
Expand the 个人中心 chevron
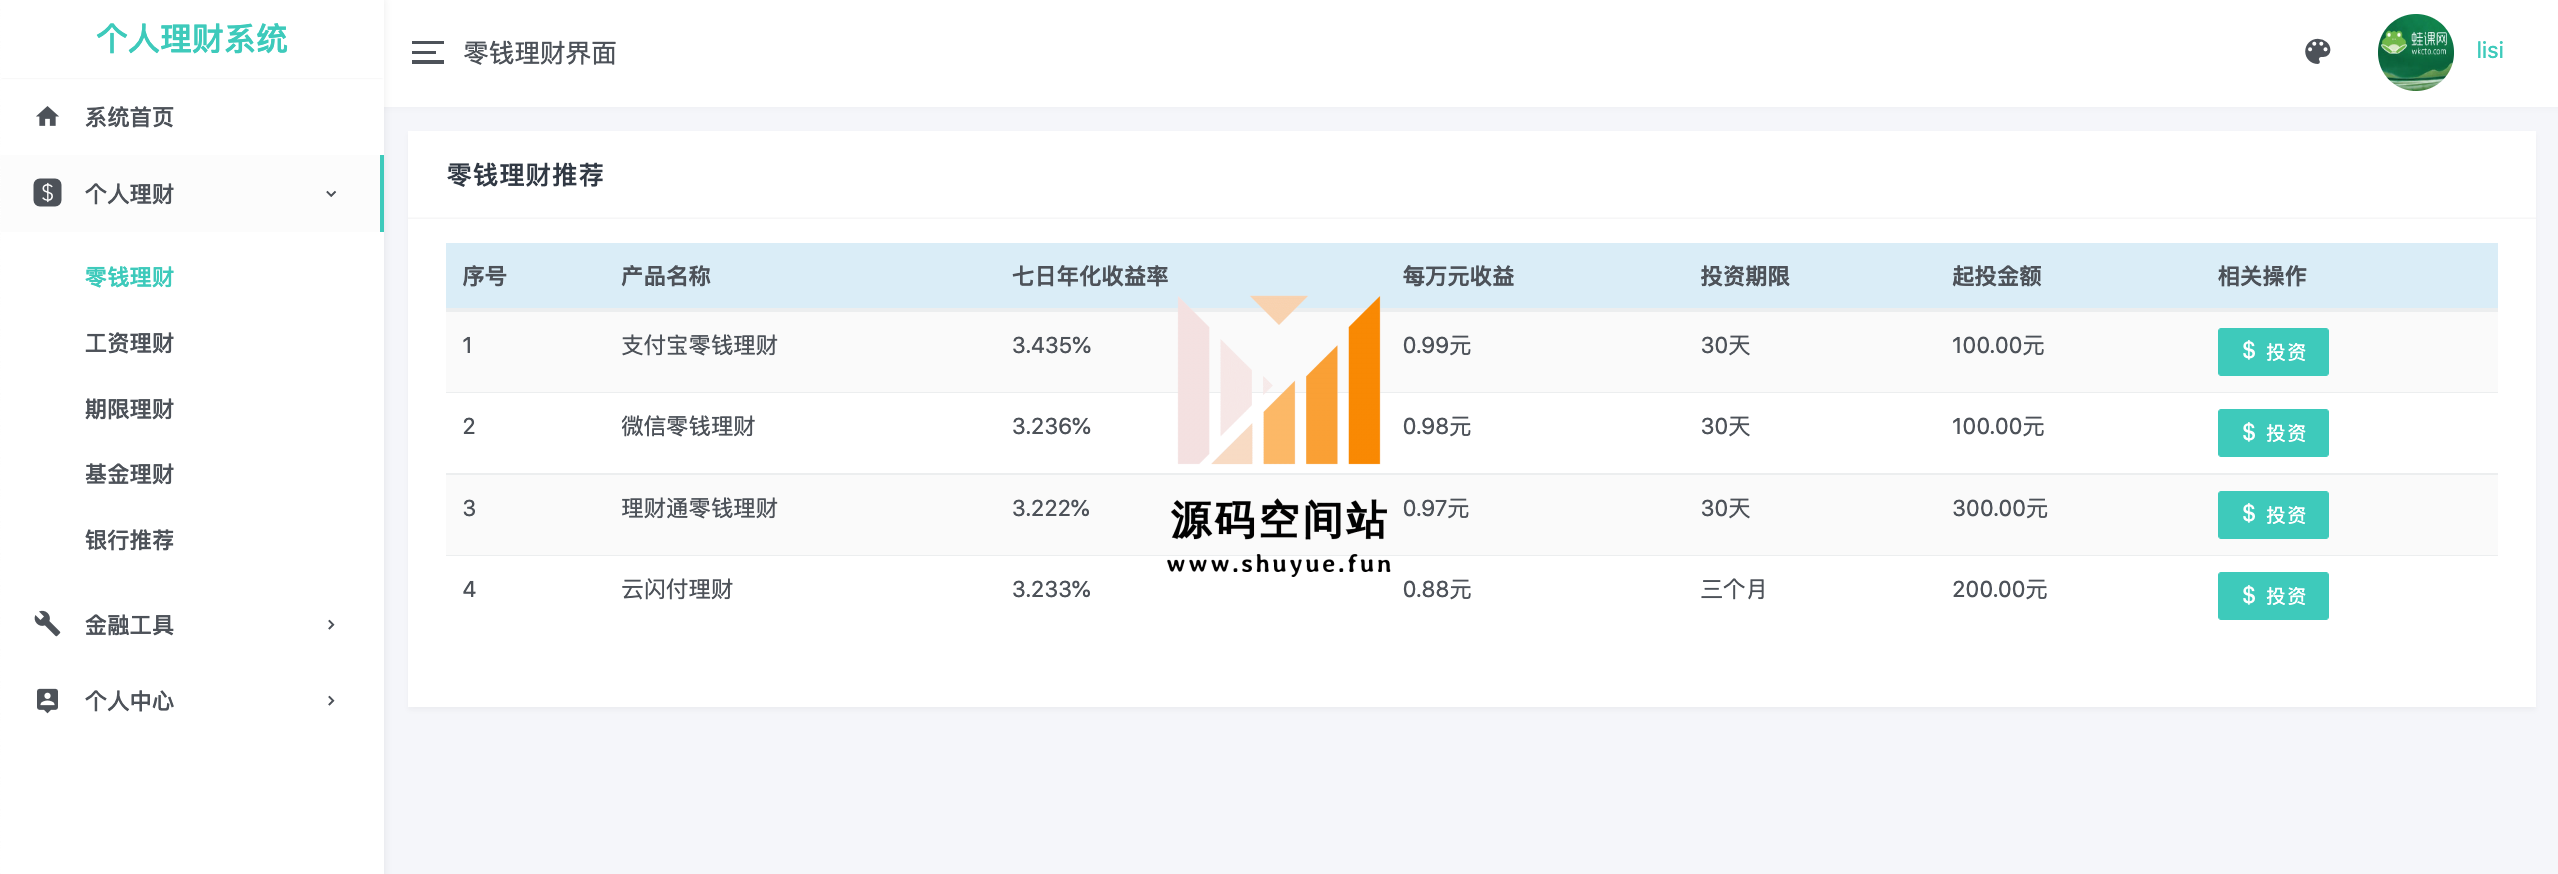331,701
